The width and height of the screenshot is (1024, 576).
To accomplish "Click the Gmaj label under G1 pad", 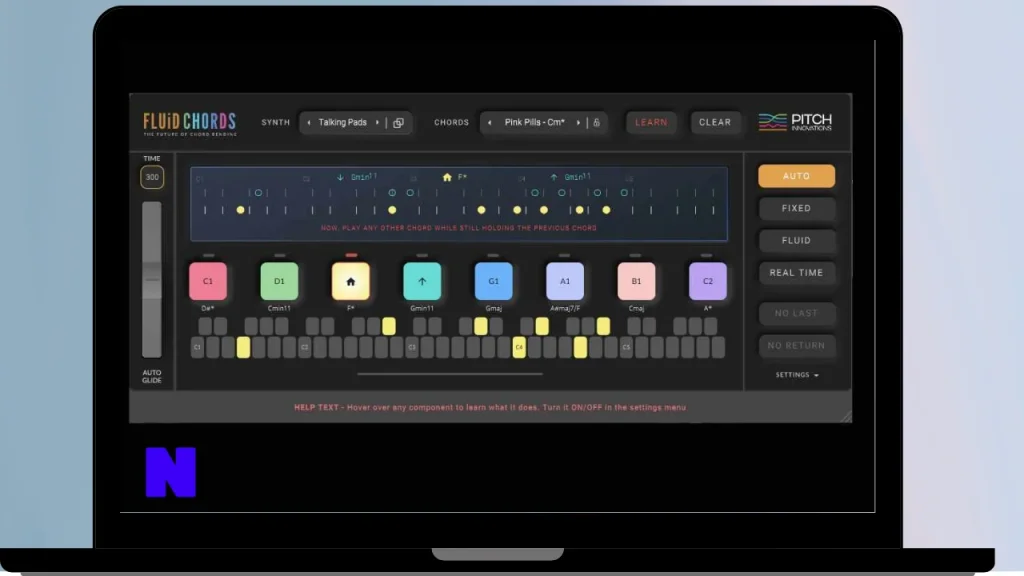I will pos(493,308).
